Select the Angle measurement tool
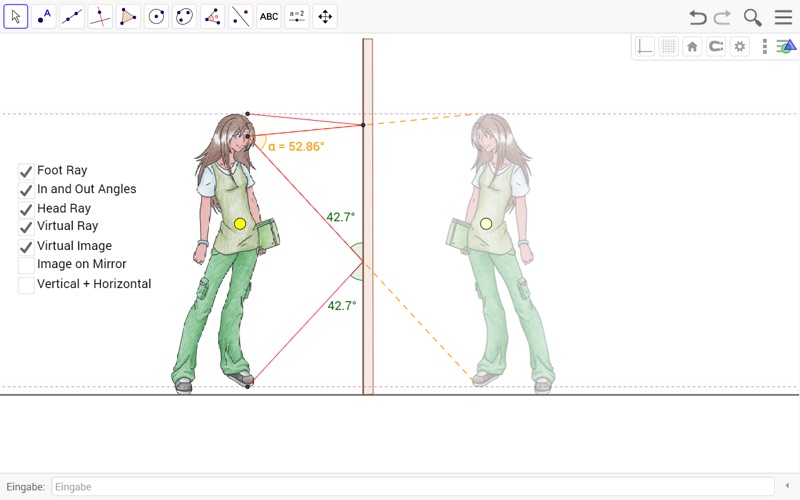Image resolution: width=800 pixels, height=500 pixels. point(213,16)
